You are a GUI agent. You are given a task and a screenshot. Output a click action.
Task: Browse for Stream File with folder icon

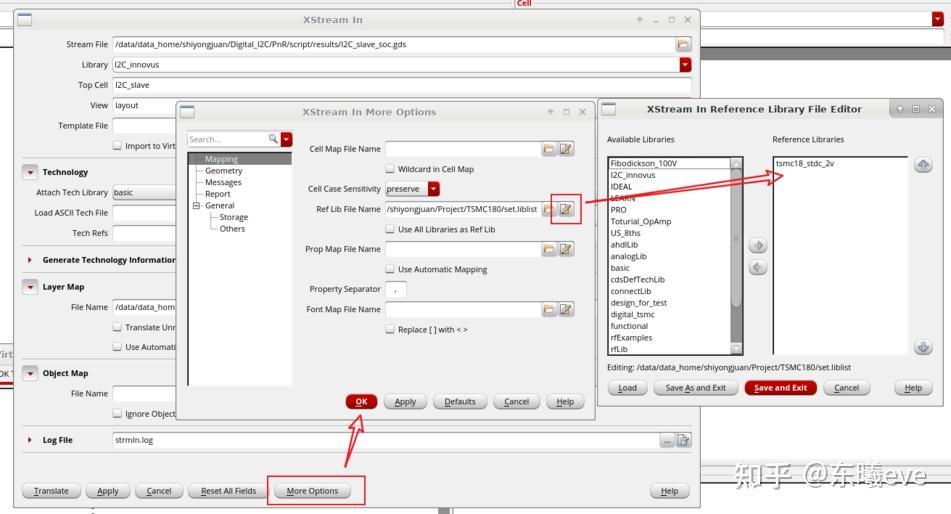tap(683, 44)
